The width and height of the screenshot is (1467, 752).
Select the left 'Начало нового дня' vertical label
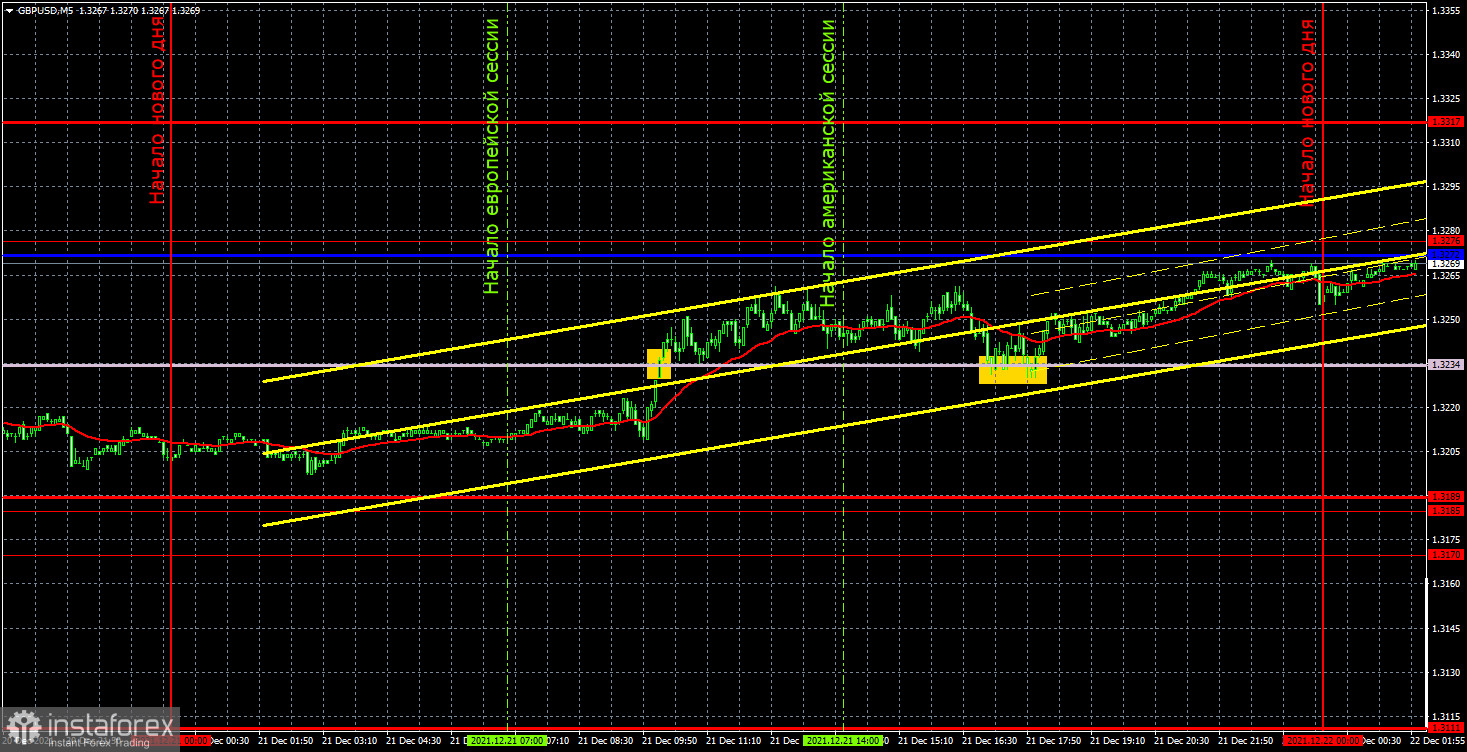157,111
